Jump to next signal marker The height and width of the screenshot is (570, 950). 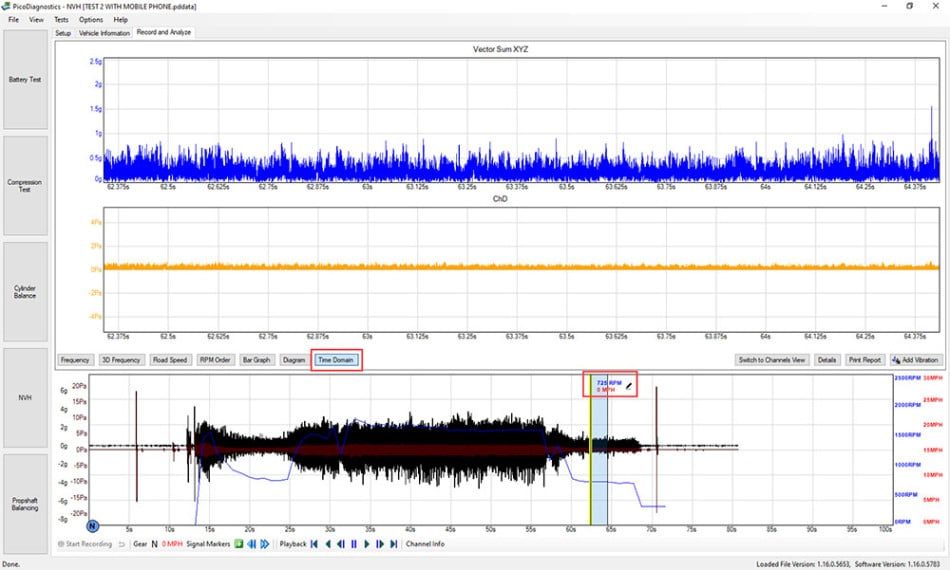click(x=265, y=544)
